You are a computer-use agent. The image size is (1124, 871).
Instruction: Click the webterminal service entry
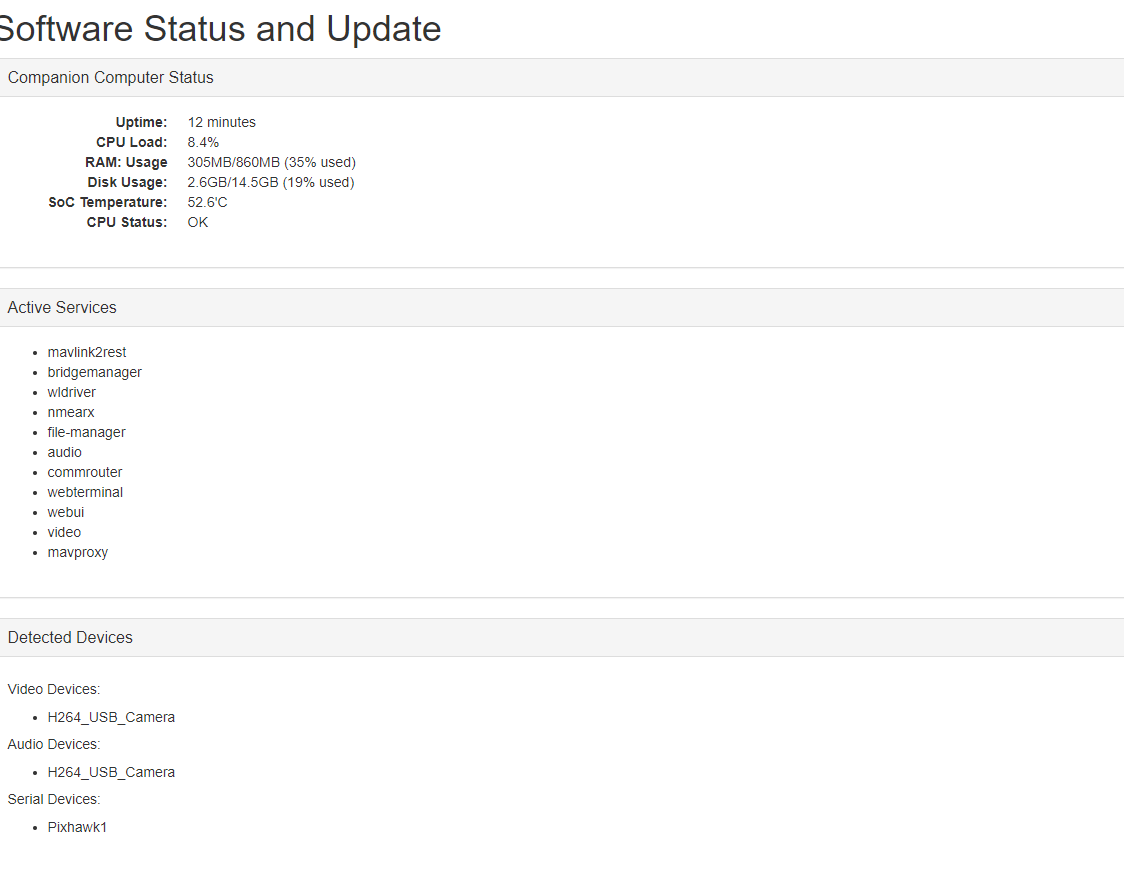click(85, 492)
